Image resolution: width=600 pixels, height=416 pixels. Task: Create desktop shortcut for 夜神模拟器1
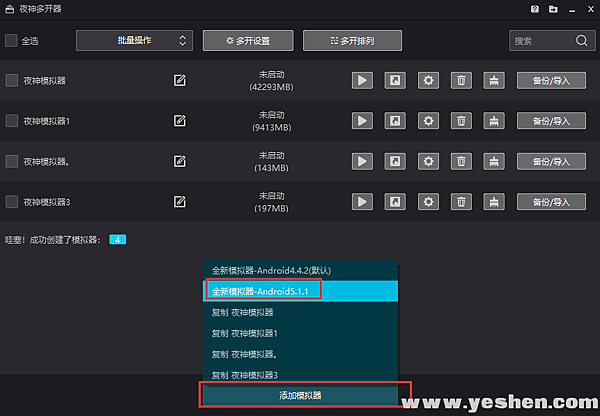pos(395,121)
